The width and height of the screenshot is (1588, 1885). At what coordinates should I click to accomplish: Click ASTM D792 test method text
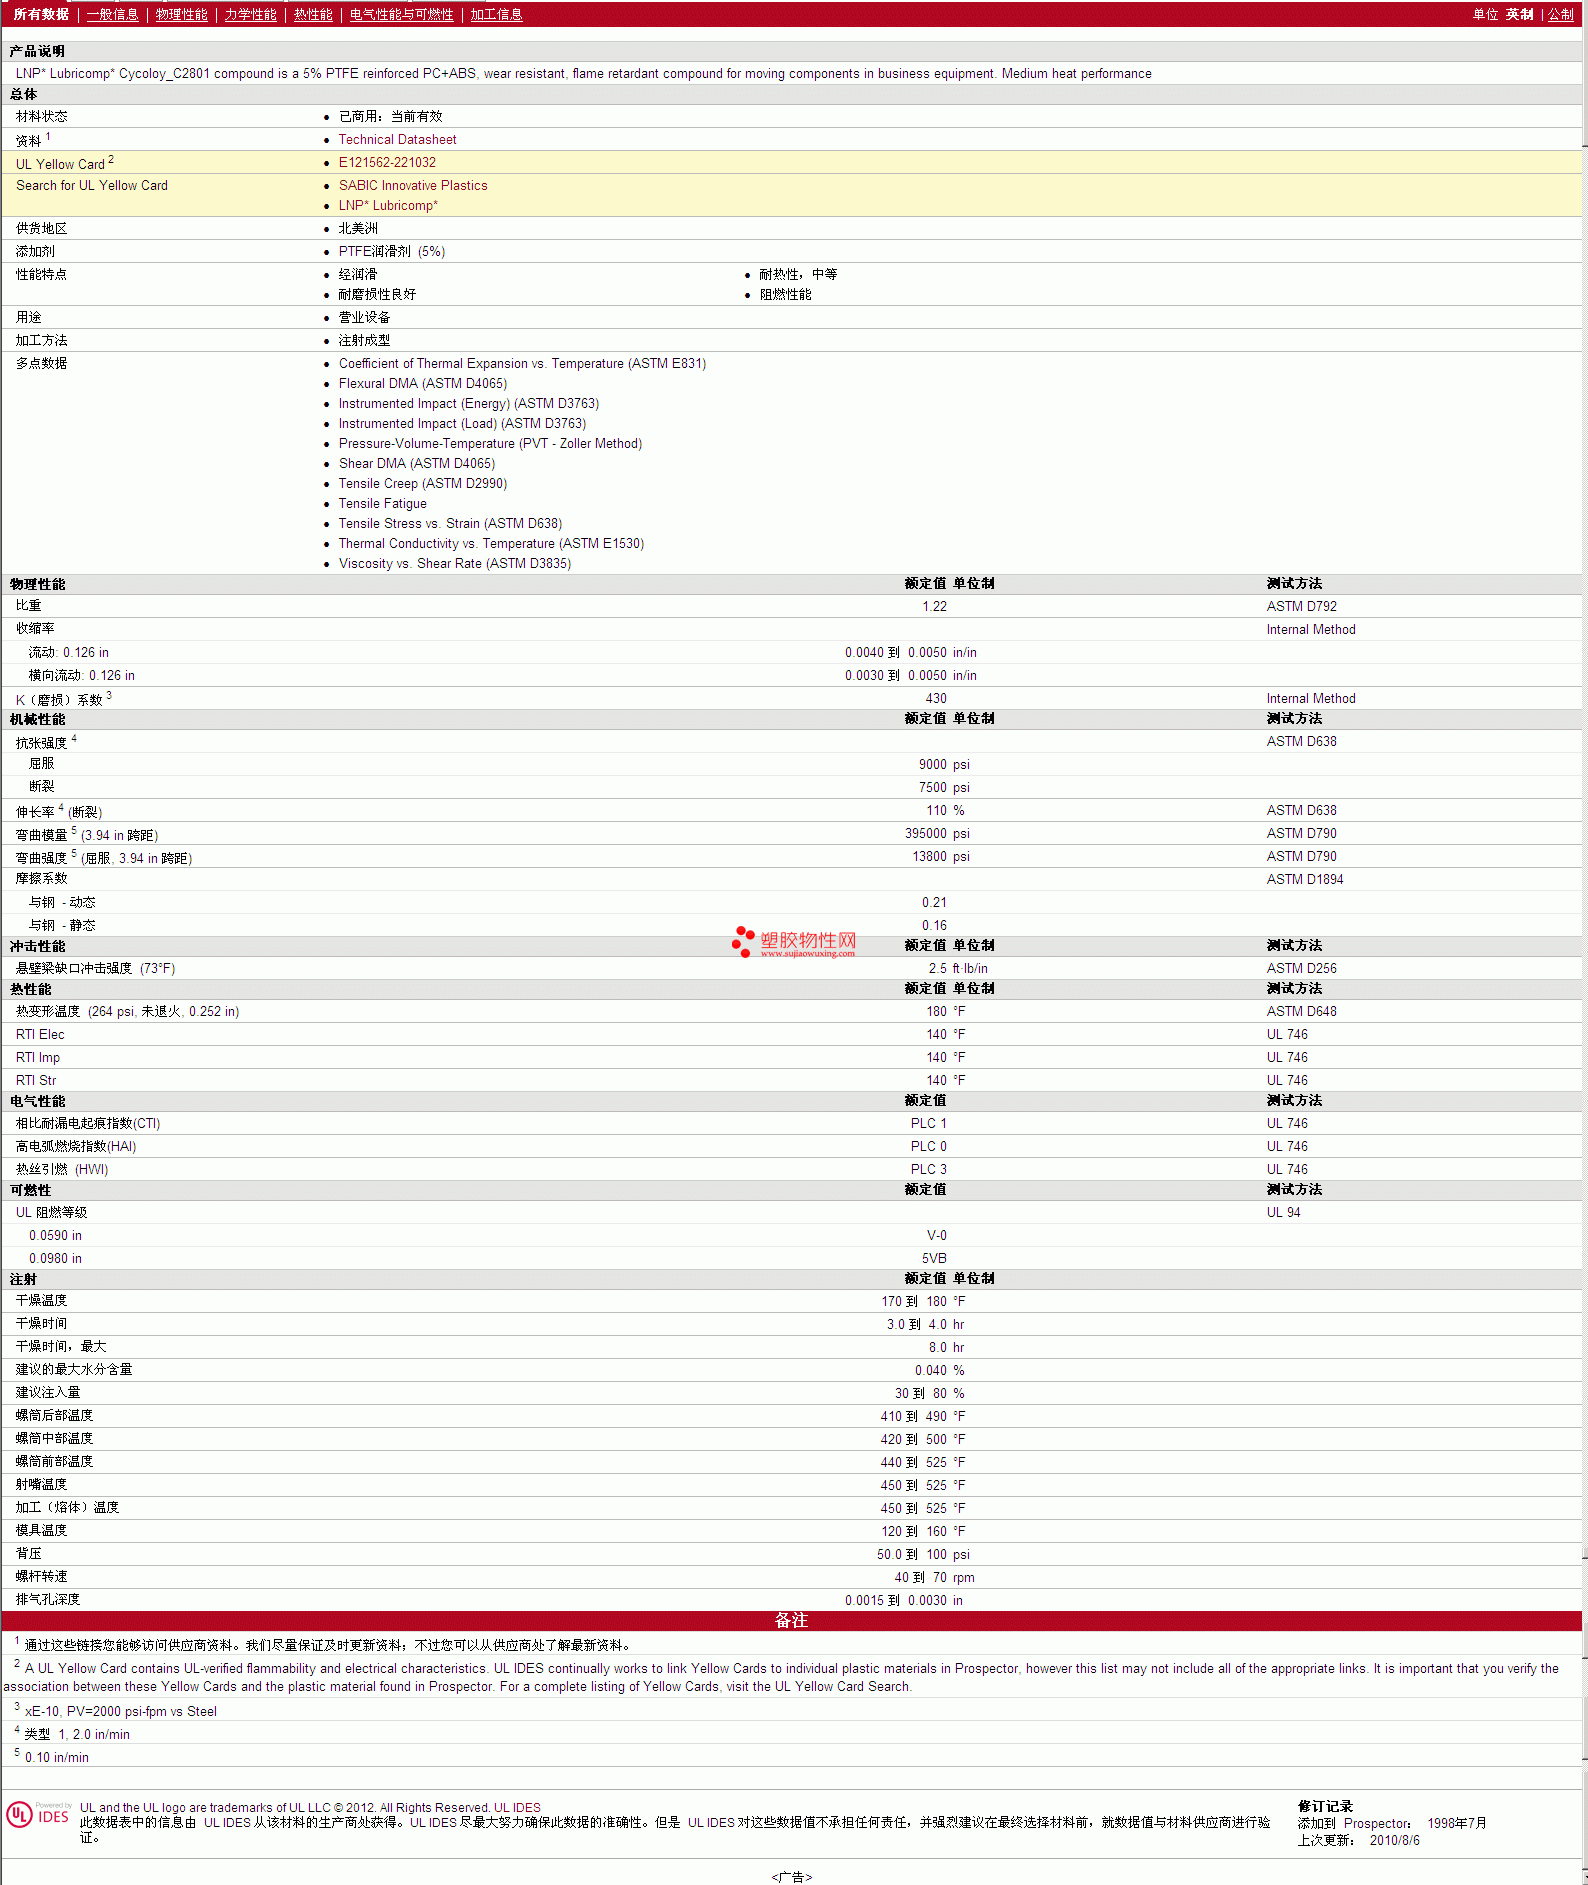click(1301, 607)
